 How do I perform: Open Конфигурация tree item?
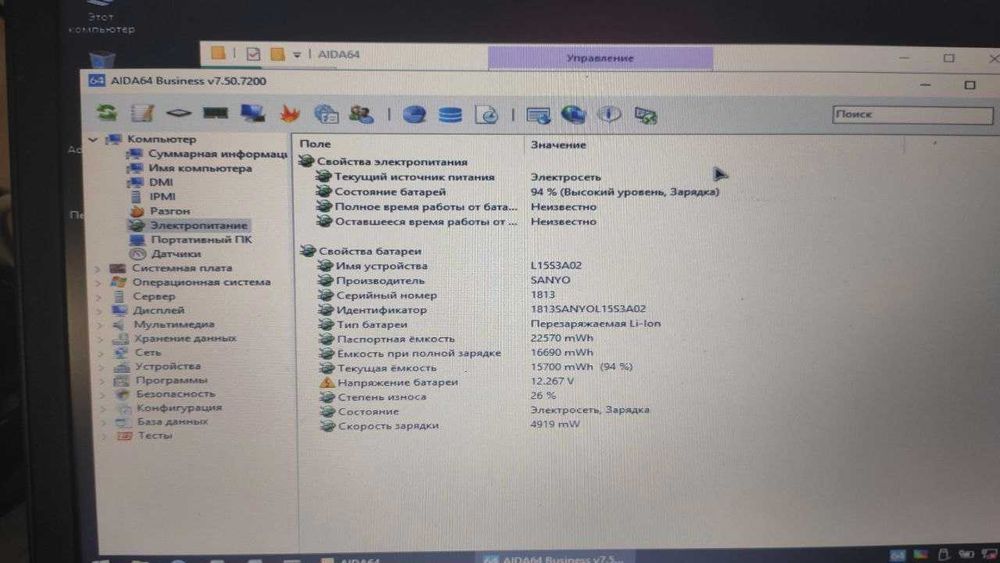[179, 407]
